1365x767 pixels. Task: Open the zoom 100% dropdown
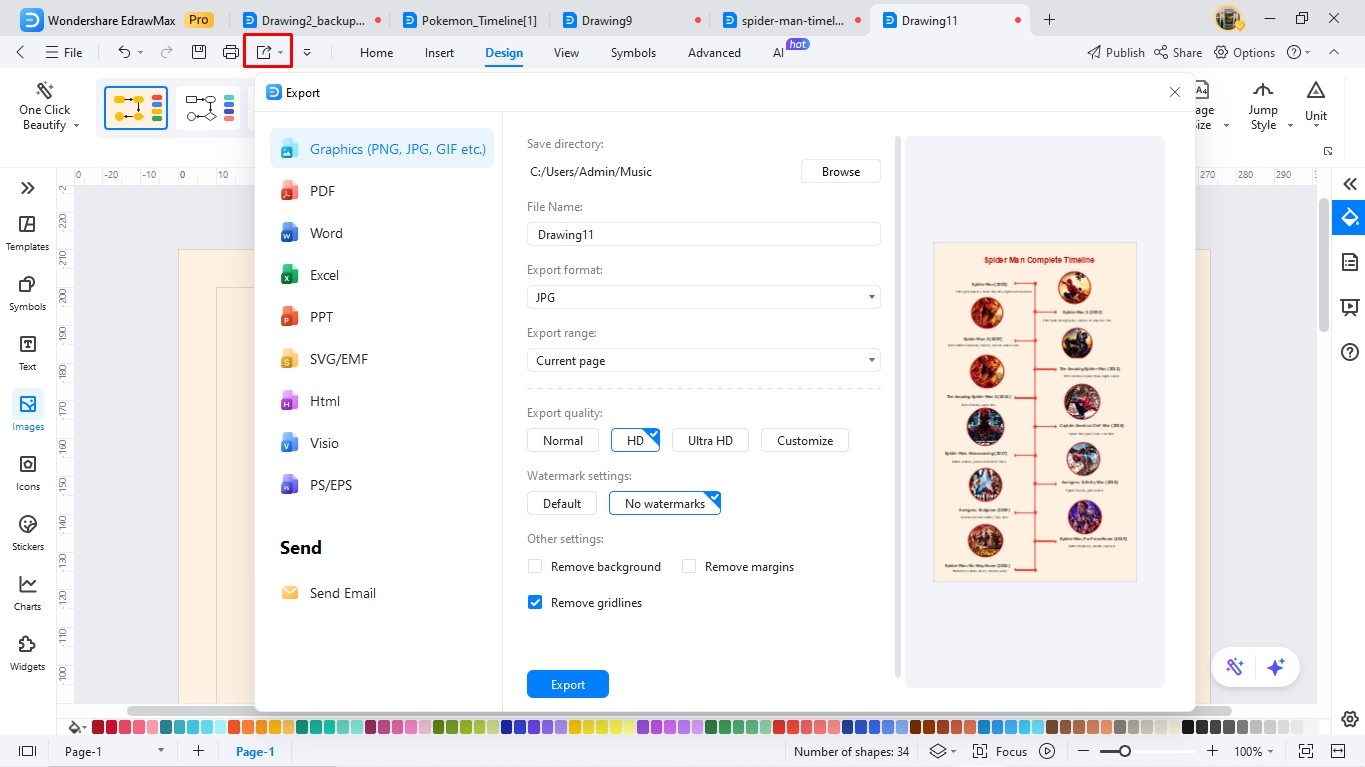click(1255, 751)
